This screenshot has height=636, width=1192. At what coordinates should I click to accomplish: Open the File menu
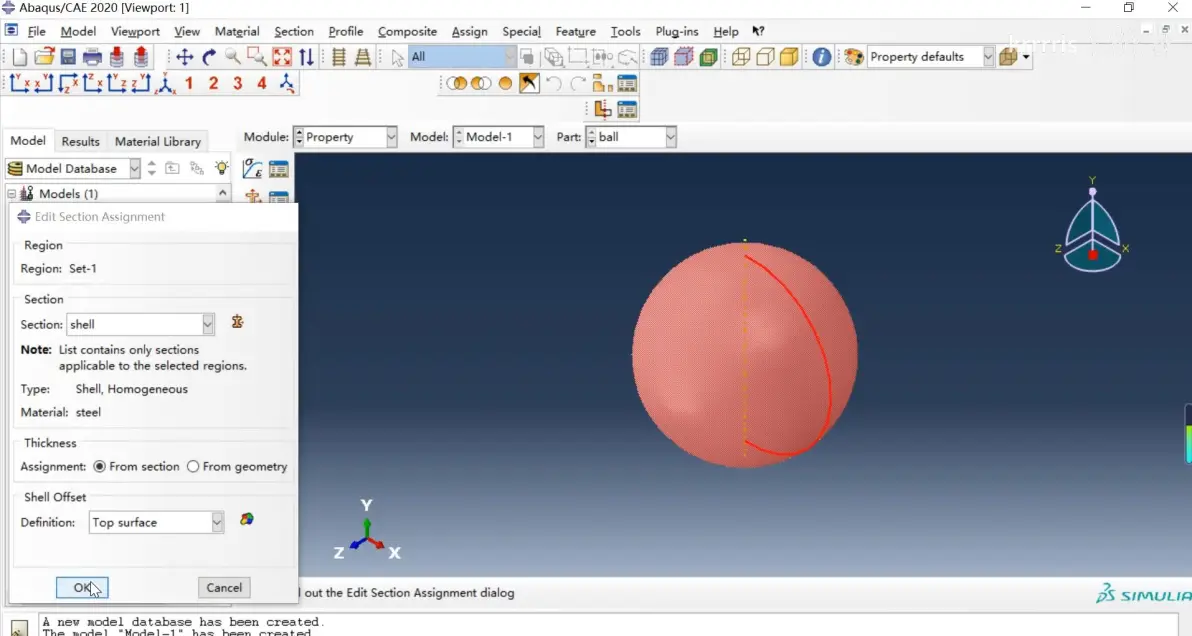tap(36, 31)
